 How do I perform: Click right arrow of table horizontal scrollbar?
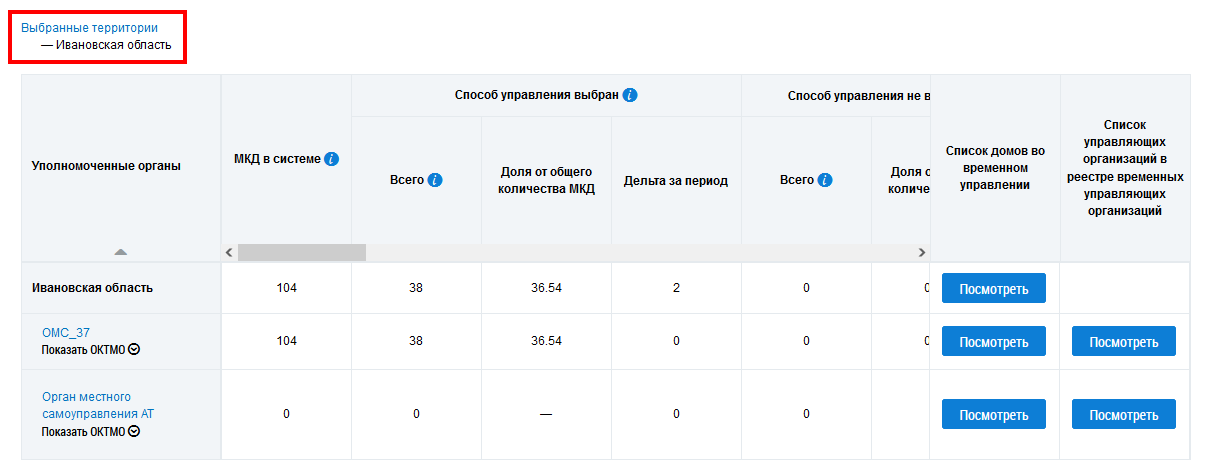pyautogui.click(x=922, y=253)
